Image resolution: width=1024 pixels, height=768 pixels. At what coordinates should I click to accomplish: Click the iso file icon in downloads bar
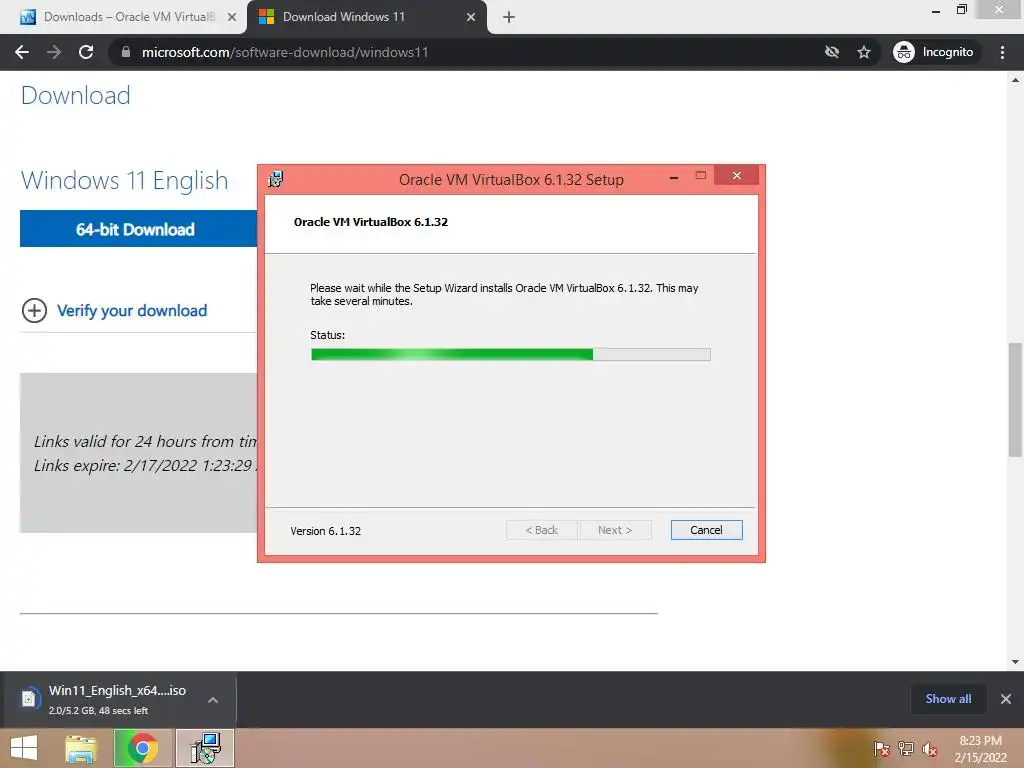pos(29,699)
